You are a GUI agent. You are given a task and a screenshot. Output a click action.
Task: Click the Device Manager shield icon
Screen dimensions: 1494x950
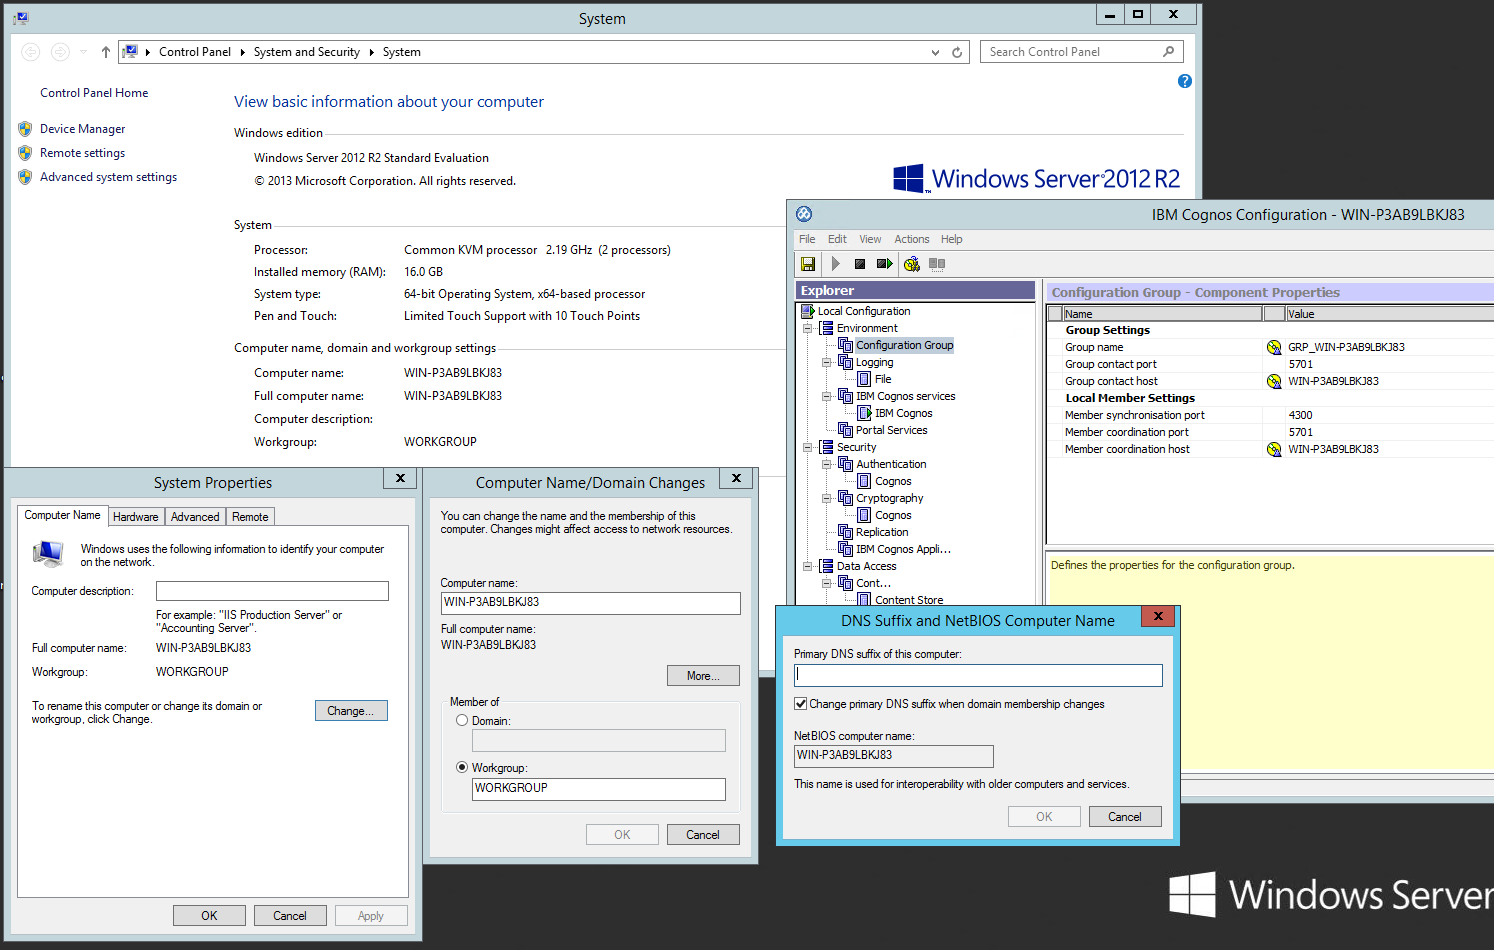tap(25, 129)
